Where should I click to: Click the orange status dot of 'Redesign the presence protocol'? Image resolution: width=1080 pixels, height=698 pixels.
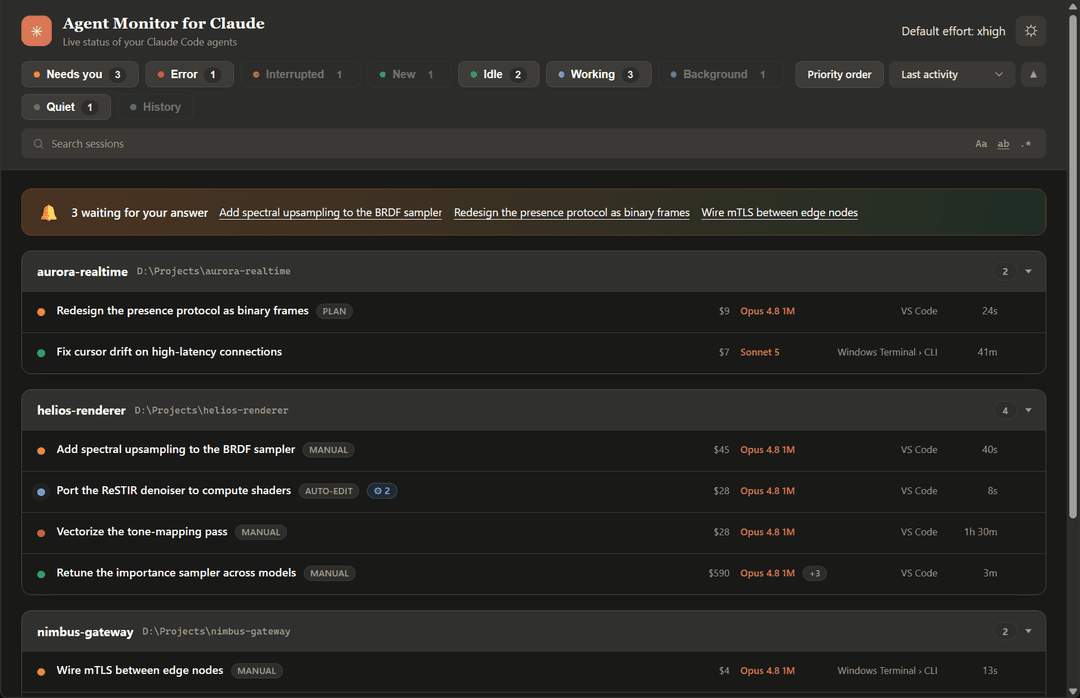coord(41,312)
